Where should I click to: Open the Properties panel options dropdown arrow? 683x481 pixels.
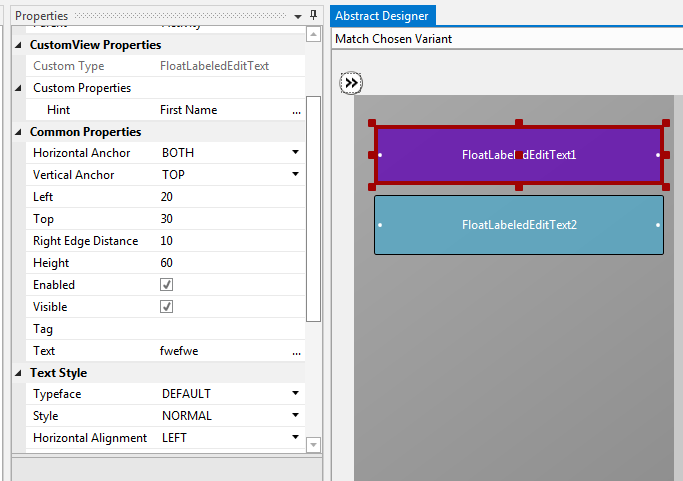click(x=298, y=17)
